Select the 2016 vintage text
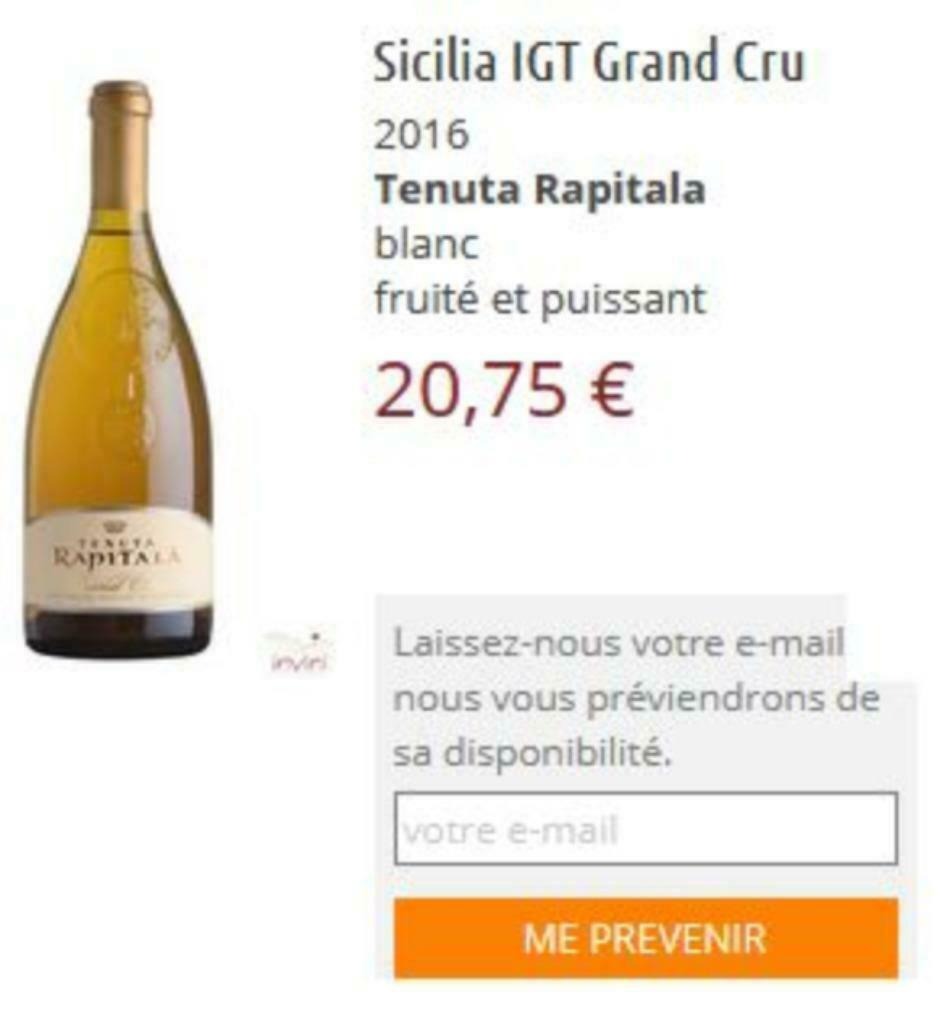Viewport: 950px width, 1024px height. (421, 135)
